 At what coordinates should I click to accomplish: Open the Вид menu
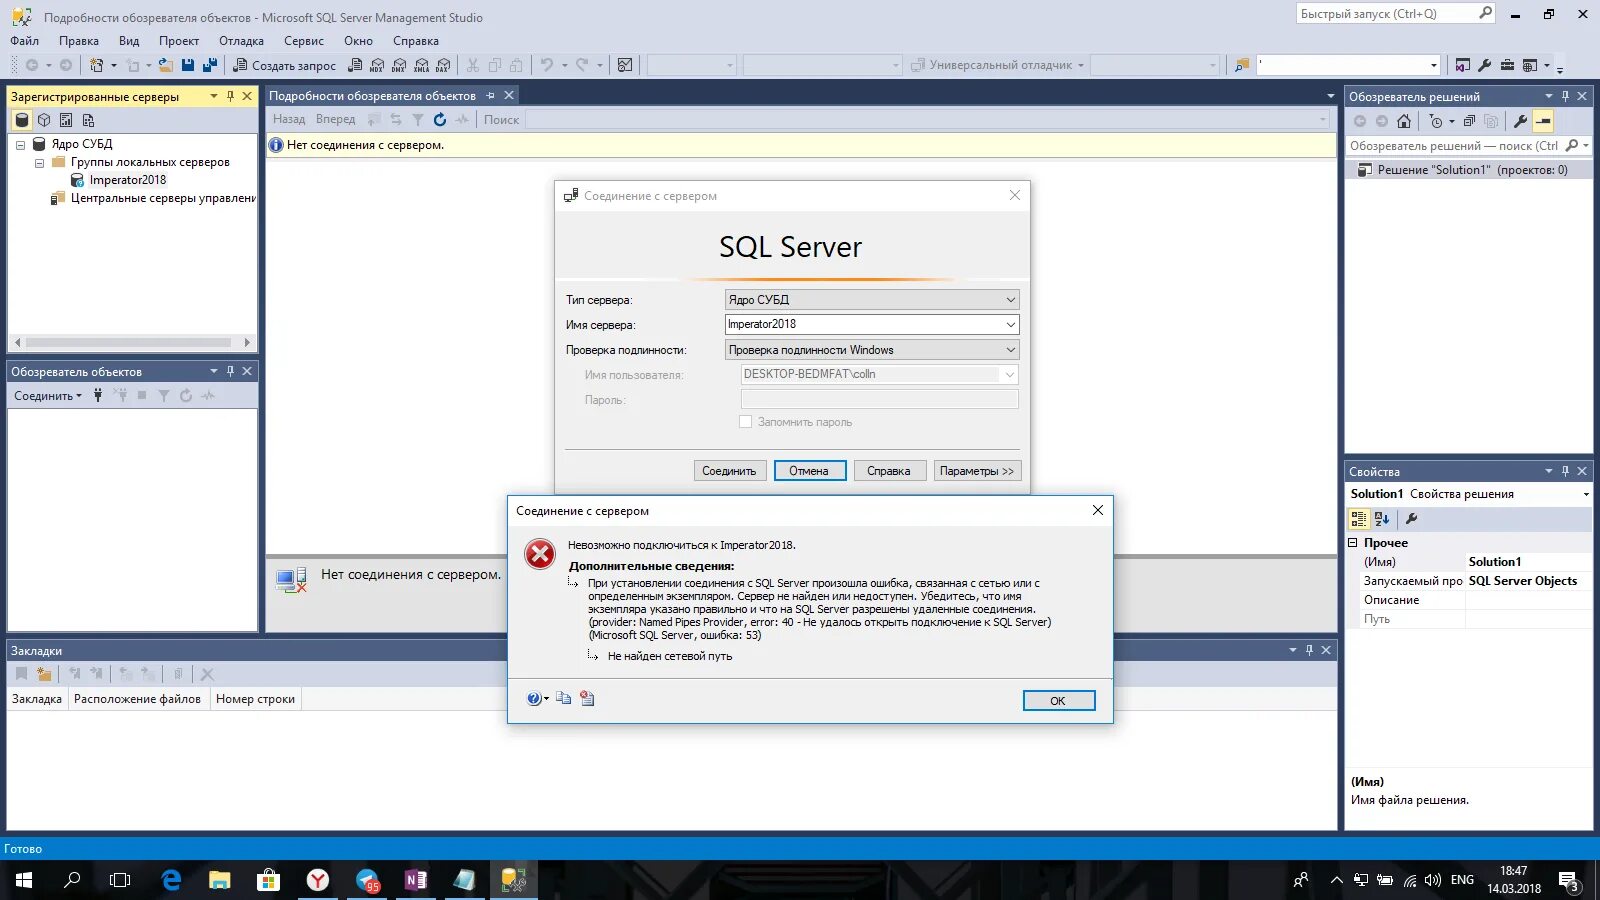click(129, 41)
